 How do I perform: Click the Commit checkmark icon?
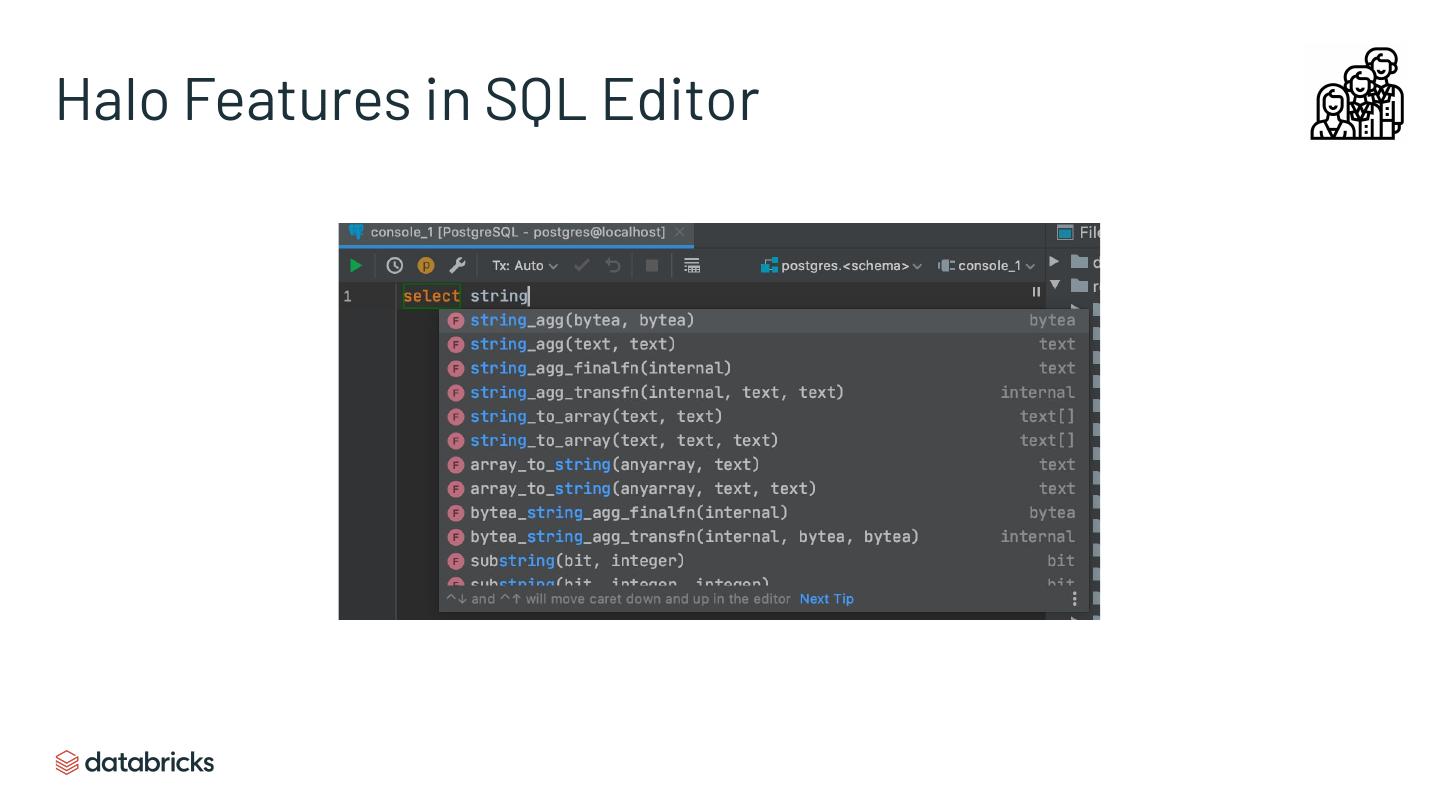tap(582, 265)
